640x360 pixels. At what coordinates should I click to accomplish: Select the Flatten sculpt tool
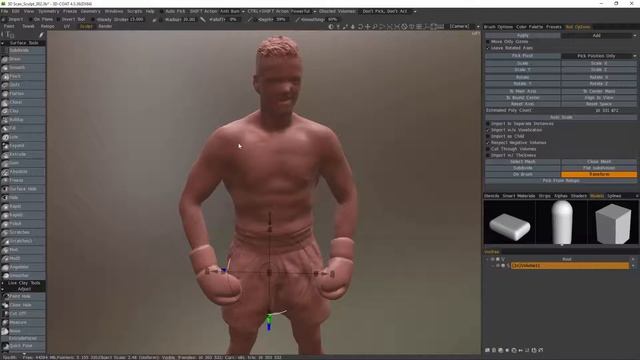coord(23,94)
